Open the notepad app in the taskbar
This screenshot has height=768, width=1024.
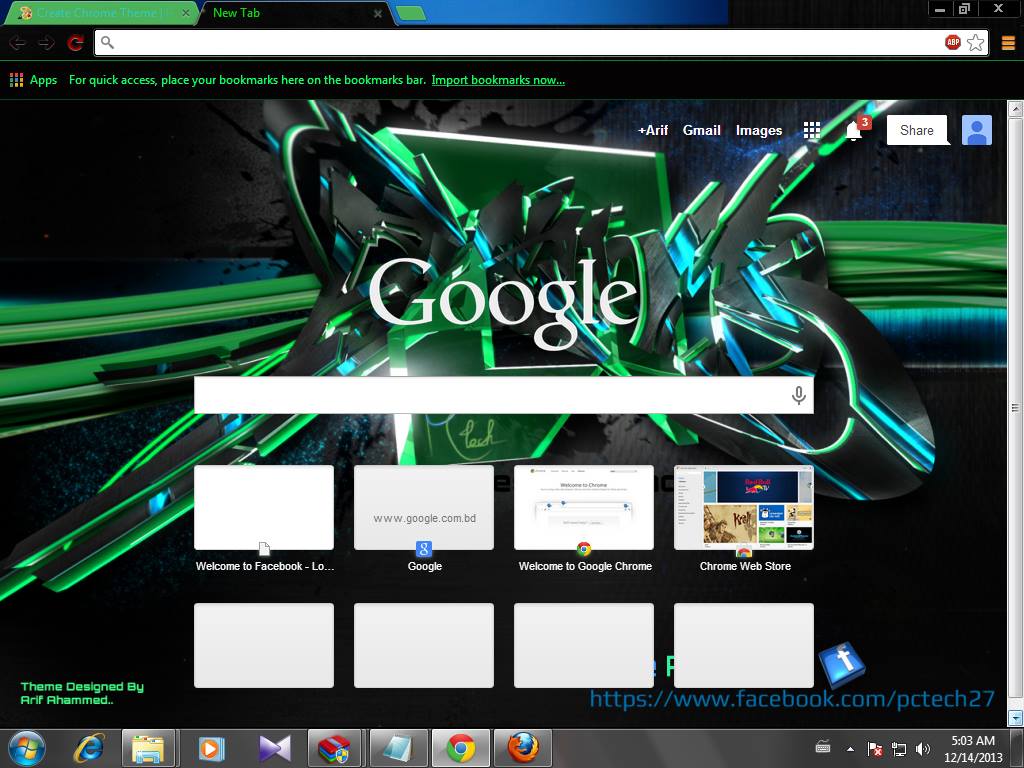point(397,748)
